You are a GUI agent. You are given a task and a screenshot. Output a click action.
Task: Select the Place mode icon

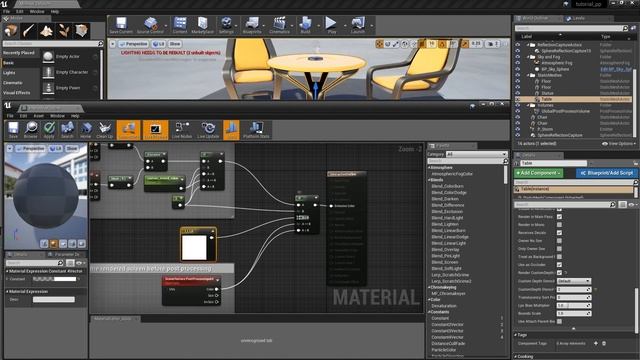pos(11,31)
